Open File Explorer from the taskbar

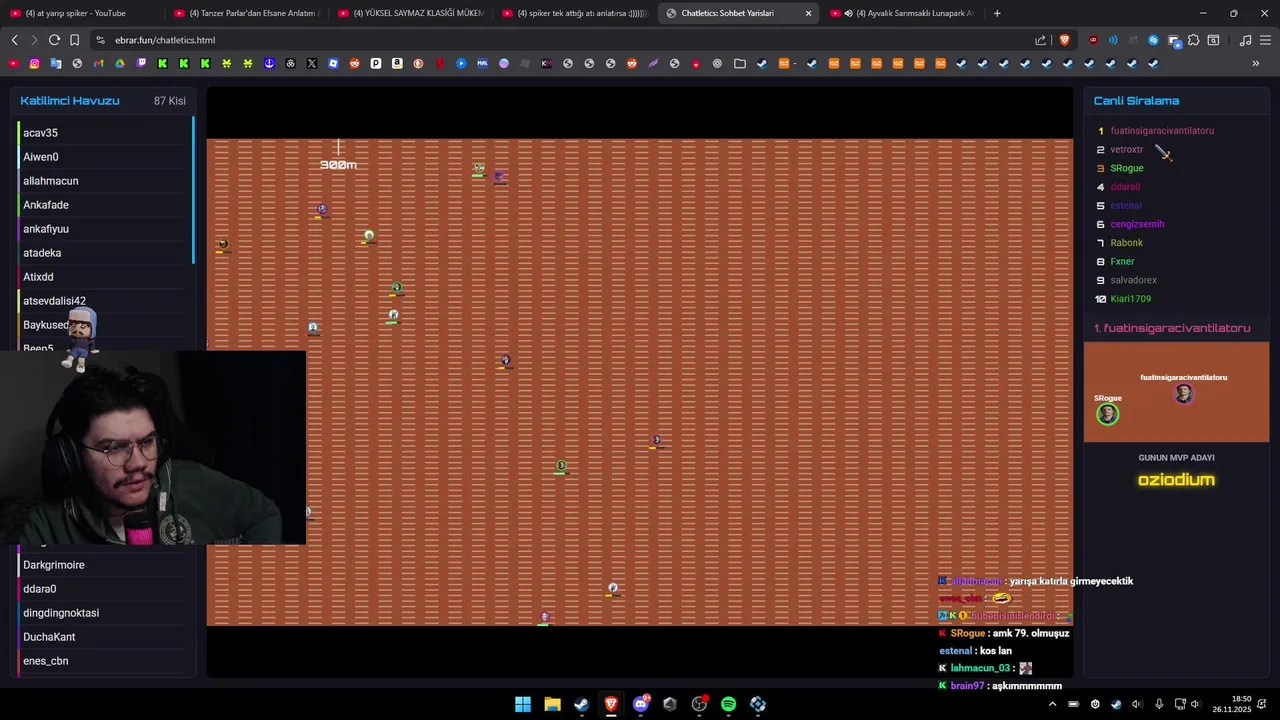pos(552,704)
